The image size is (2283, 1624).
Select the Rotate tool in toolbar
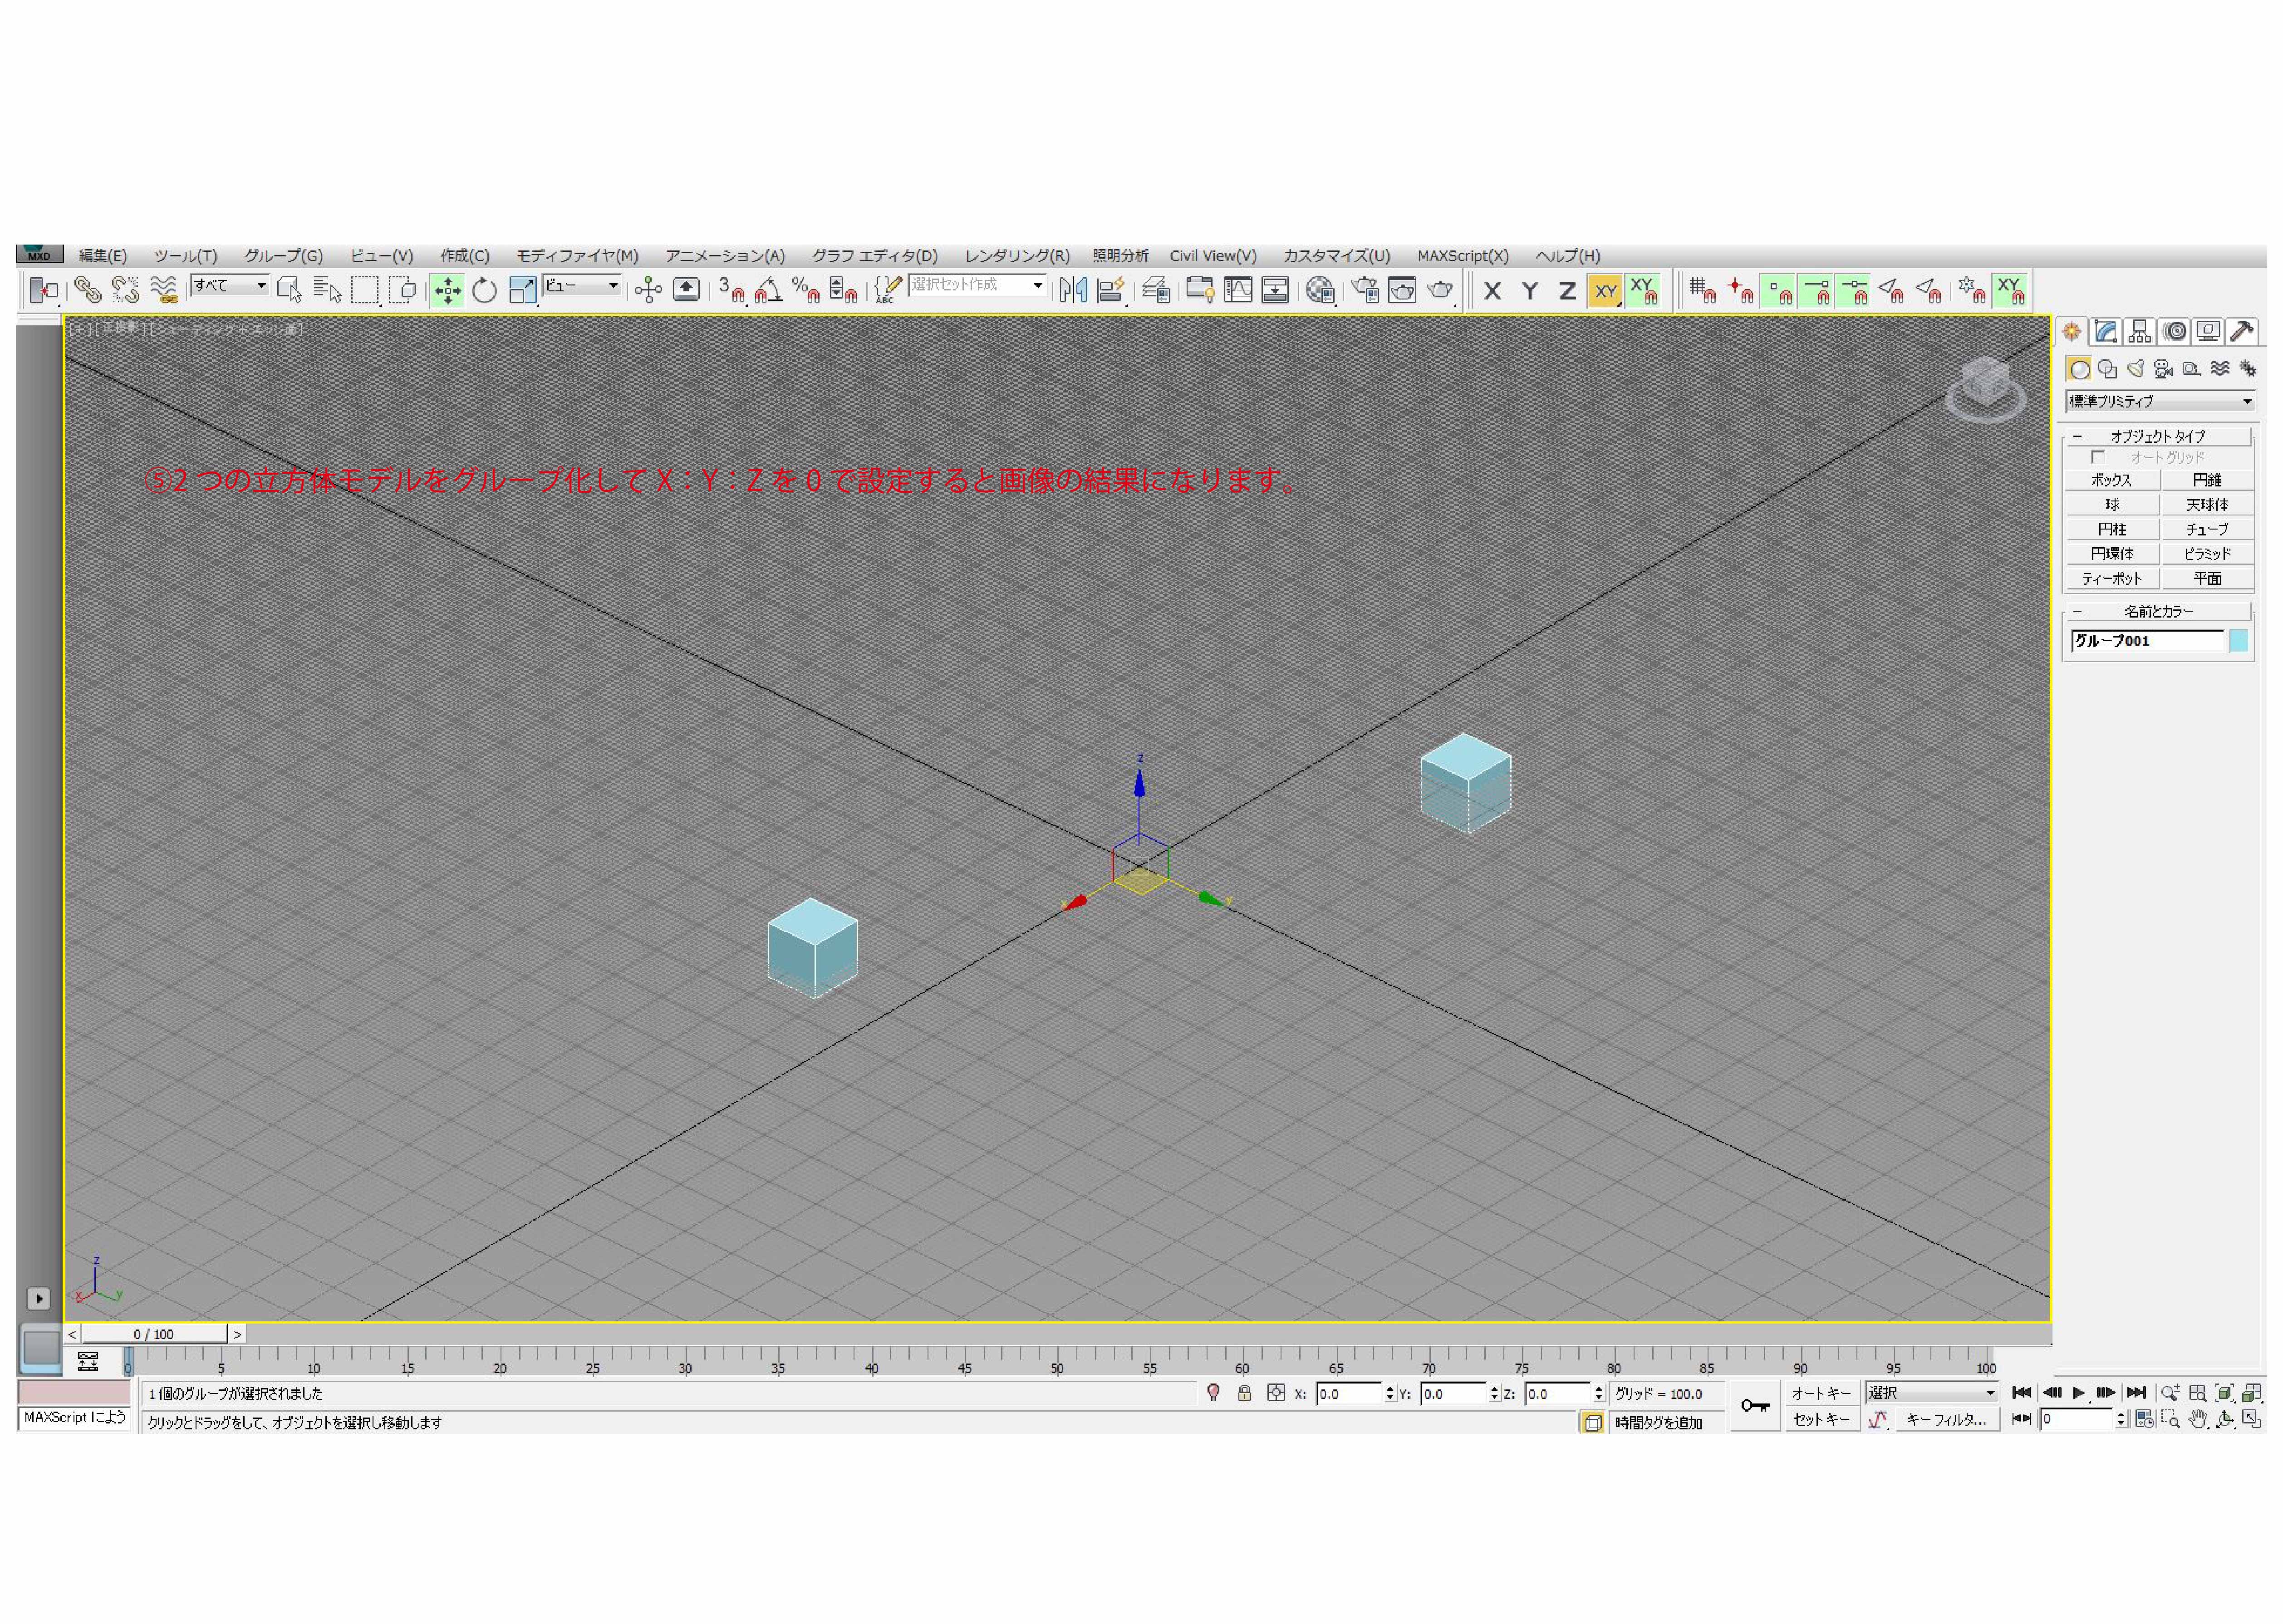click(485, 291)
